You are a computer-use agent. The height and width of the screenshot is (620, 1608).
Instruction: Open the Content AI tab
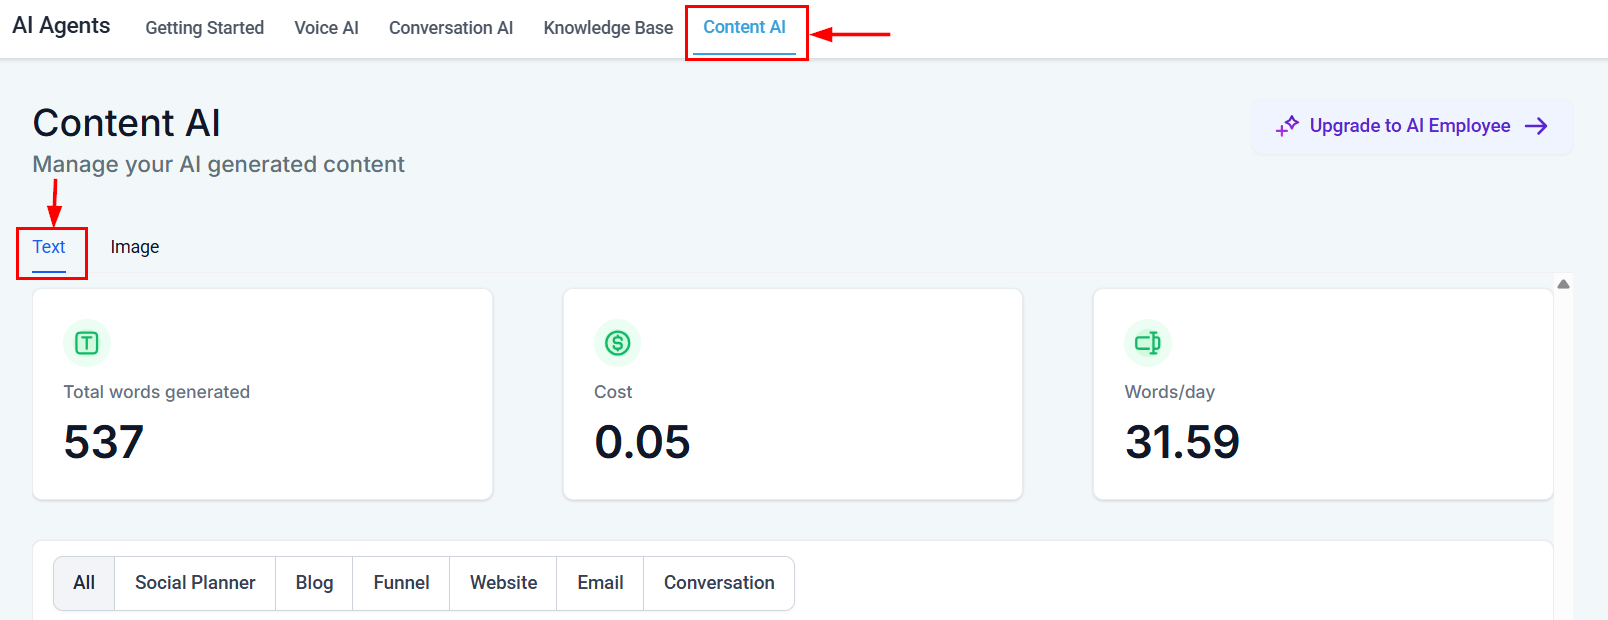pos(745,27)
